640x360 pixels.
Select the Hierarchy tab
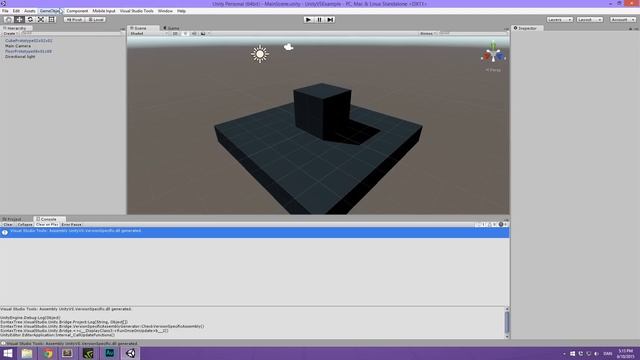click(x=17, y=28)
